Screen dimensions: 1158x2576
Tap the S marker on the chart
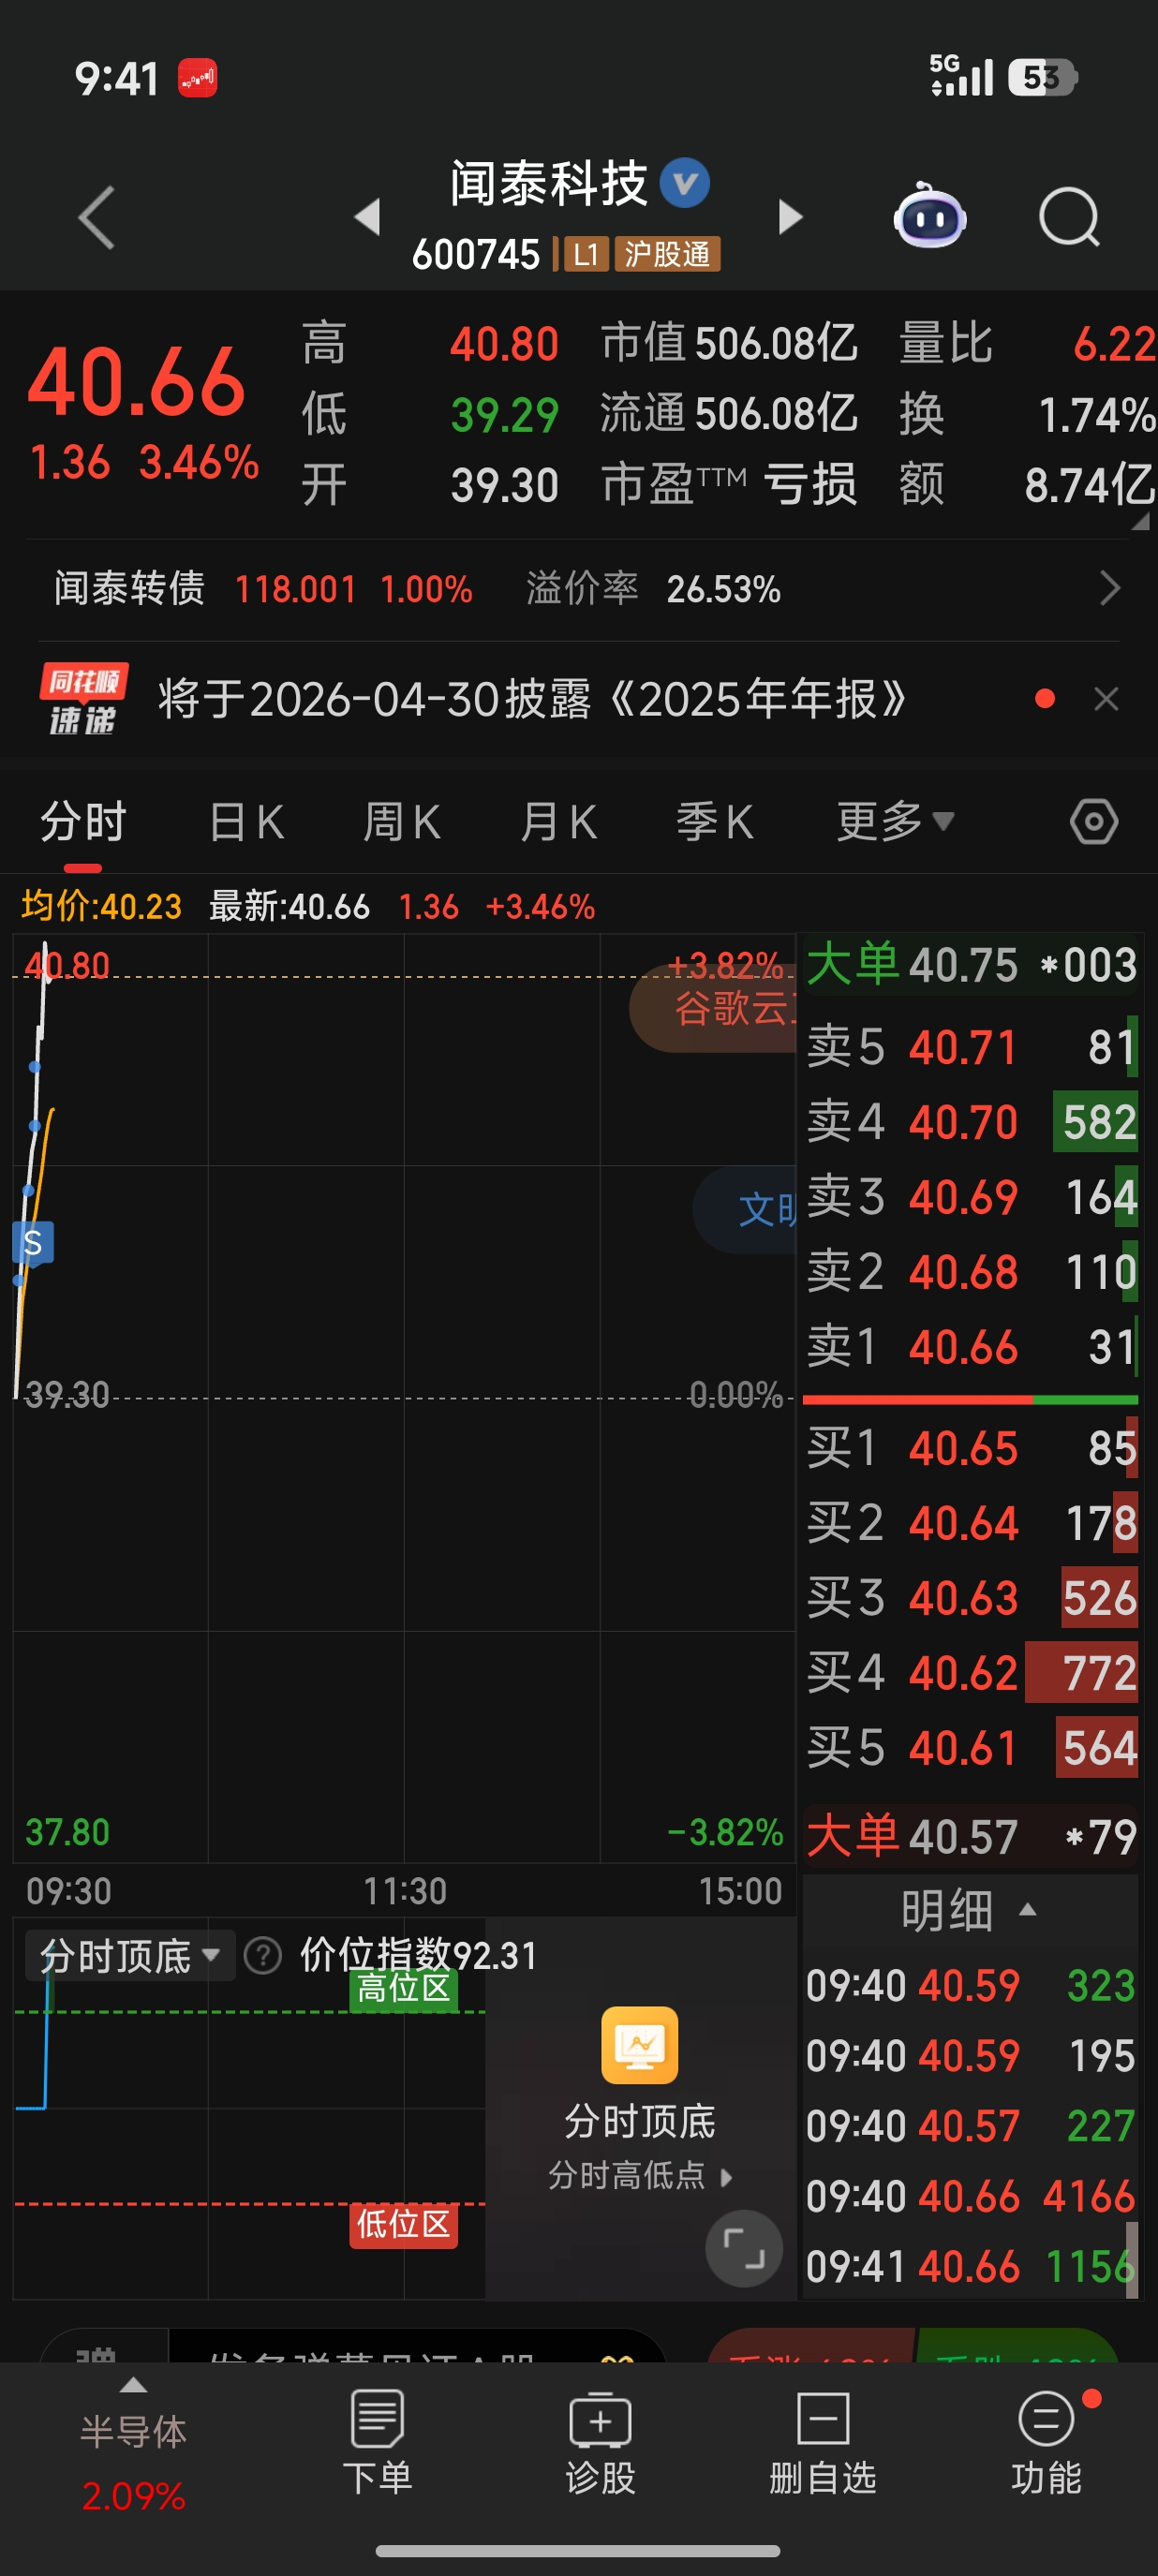[x=32, y=1244]
